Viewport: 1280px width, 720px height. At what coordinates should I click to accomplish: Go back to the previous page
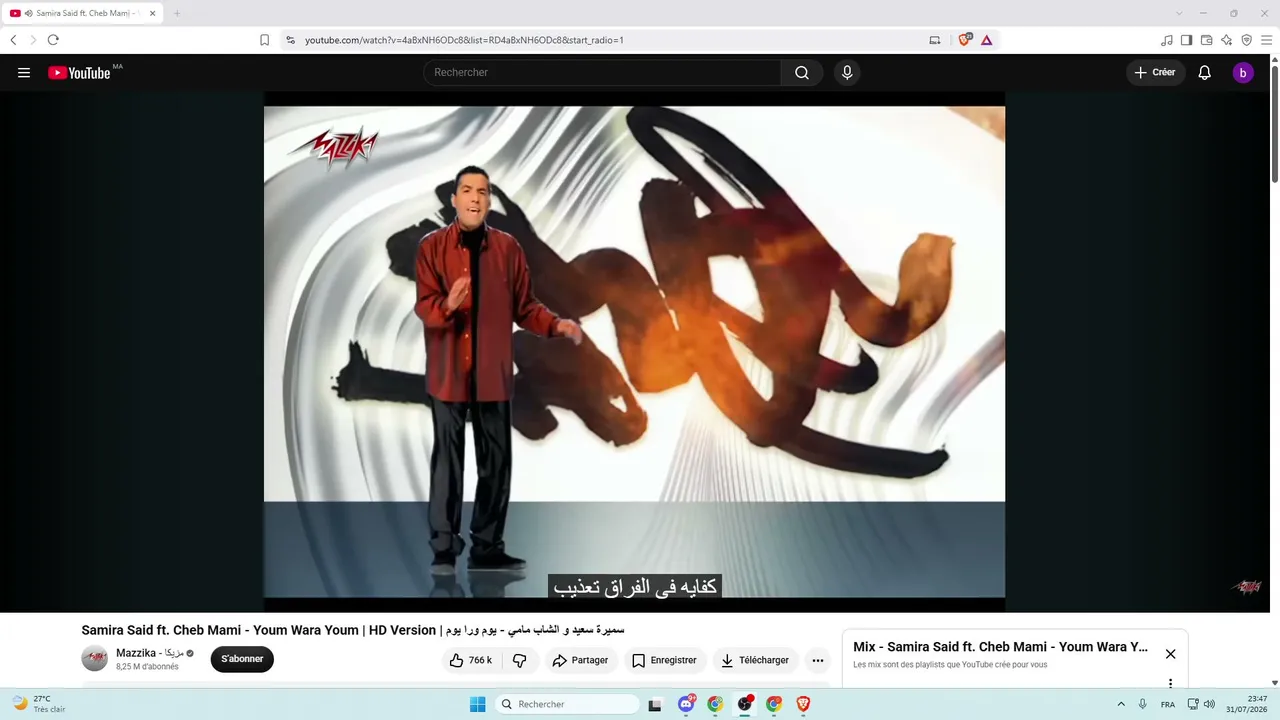click(x=13, y=40)
